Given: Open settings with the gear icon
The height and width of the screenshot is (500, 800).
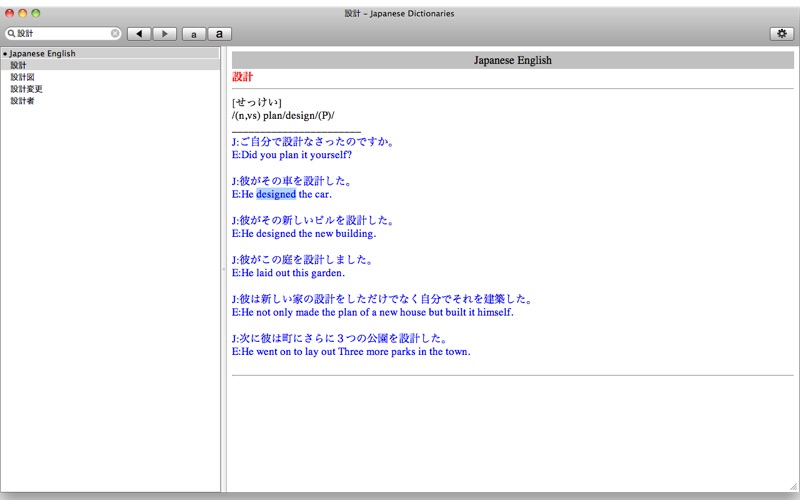Looking at the screenshot, I should pos(782,34).
